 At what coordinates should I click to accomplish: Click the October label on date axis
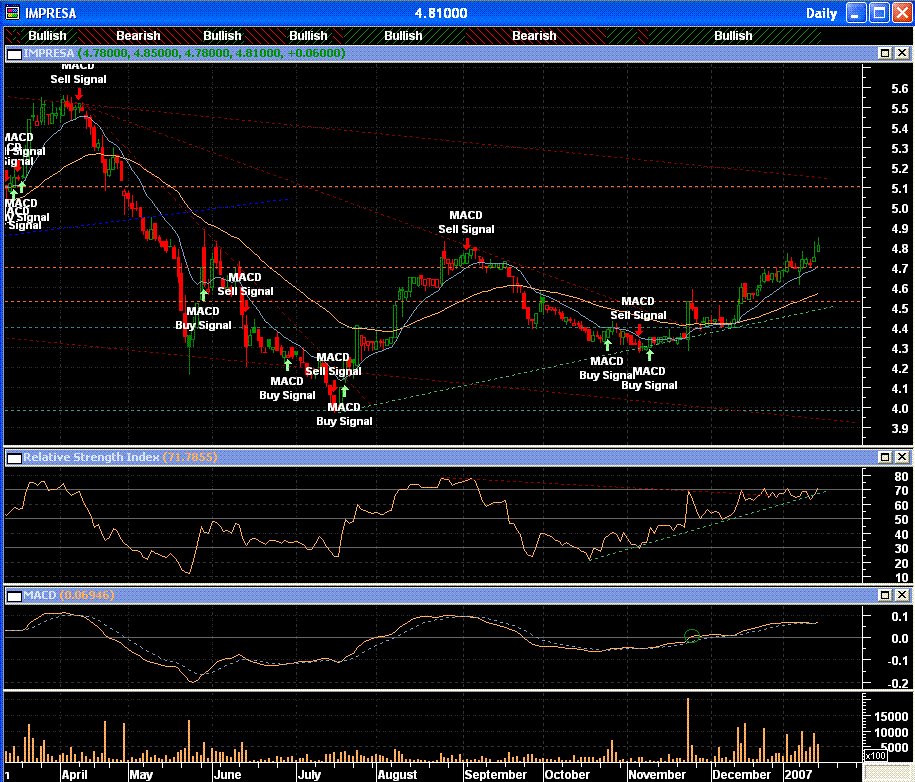(x=567, y=774)
